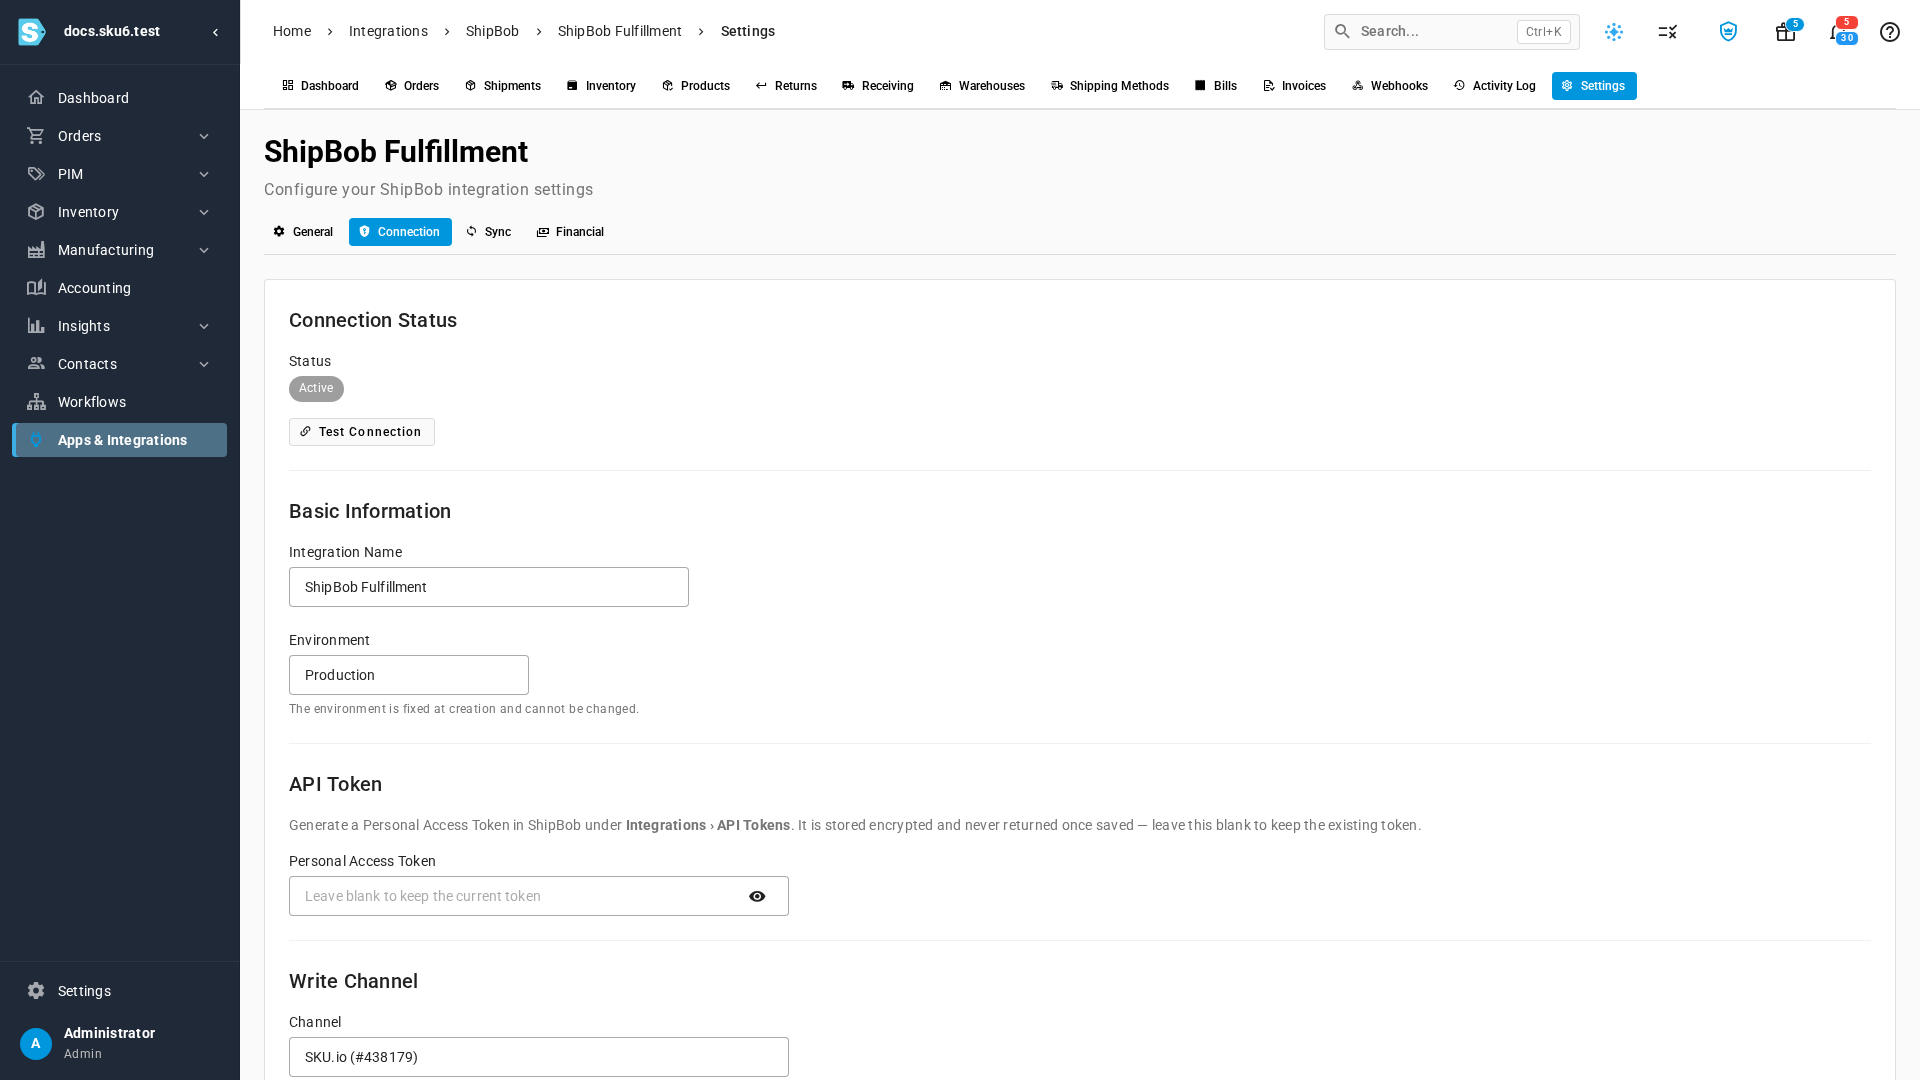Open the sparkle AI assistant icon
This screenshot has height=1080, width=1920.
click(1614, 32)
